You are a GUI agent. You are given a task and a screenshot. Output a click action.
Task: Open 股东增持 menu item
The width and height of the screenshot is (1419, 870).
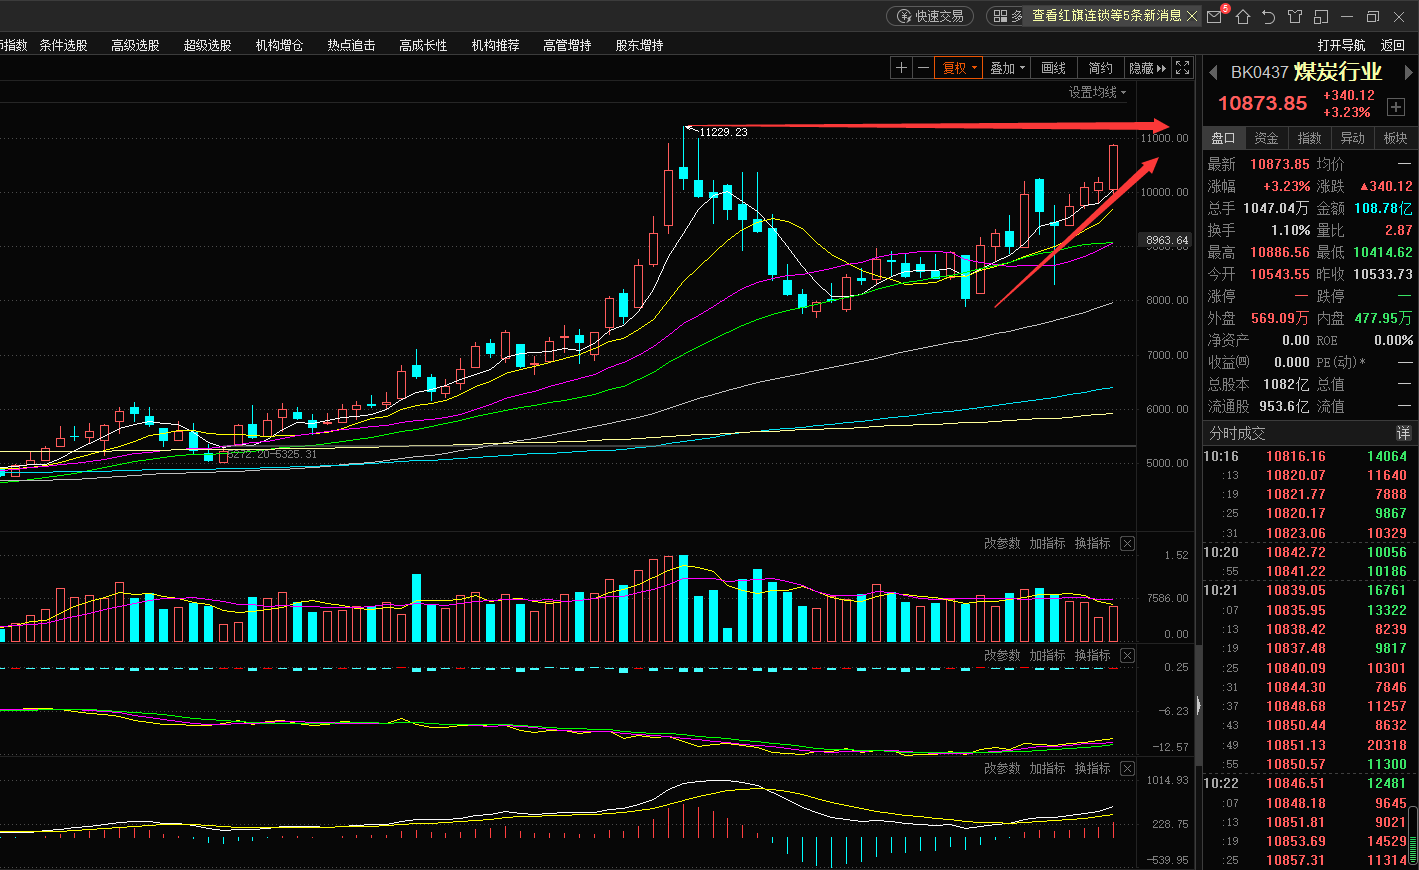click(640, 45)
